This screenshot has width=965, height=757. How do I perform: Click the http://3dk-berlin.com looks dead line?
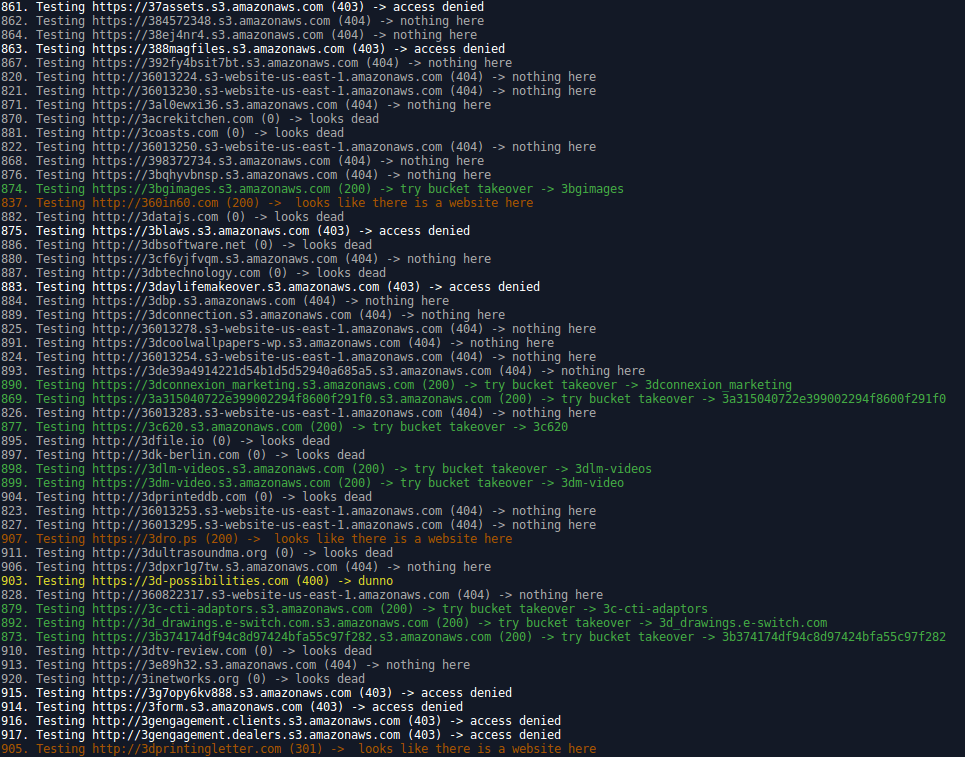point(183,455)
